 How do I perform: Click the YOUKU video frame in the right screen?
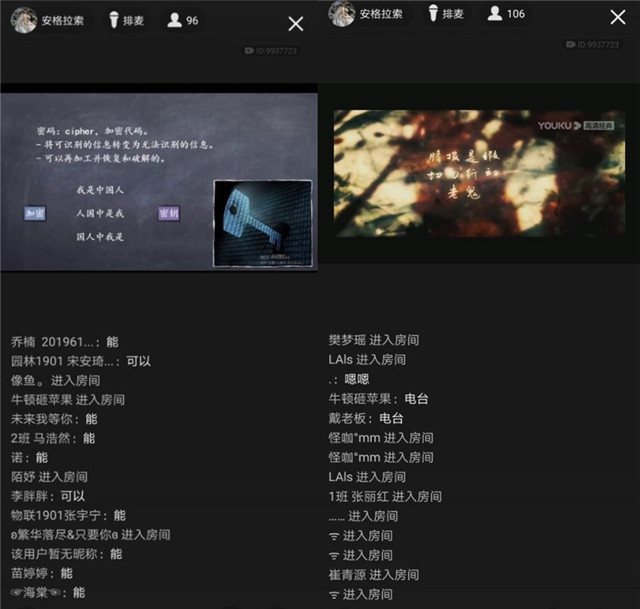(479, 173)
